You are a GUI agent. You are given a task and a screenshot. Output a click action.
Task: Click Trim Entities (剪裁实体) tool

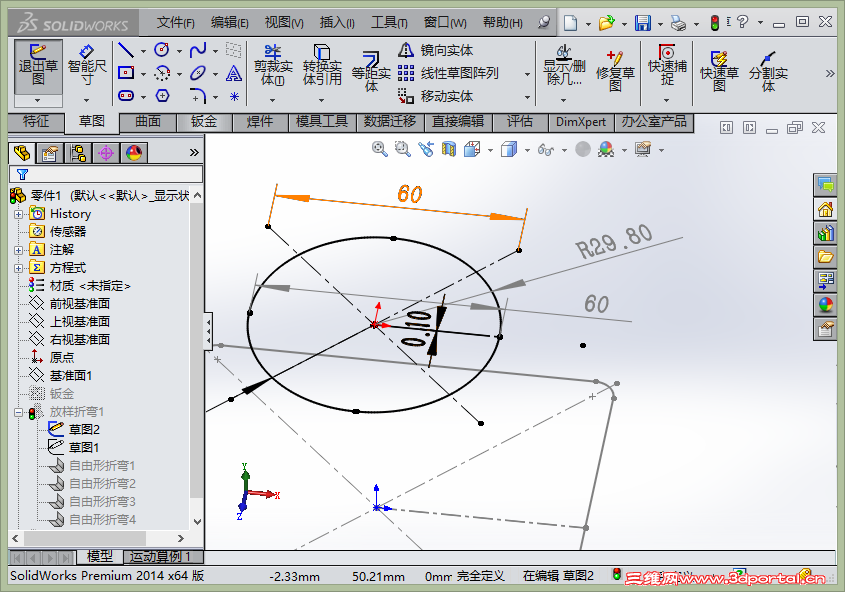[x=273, y=67]
